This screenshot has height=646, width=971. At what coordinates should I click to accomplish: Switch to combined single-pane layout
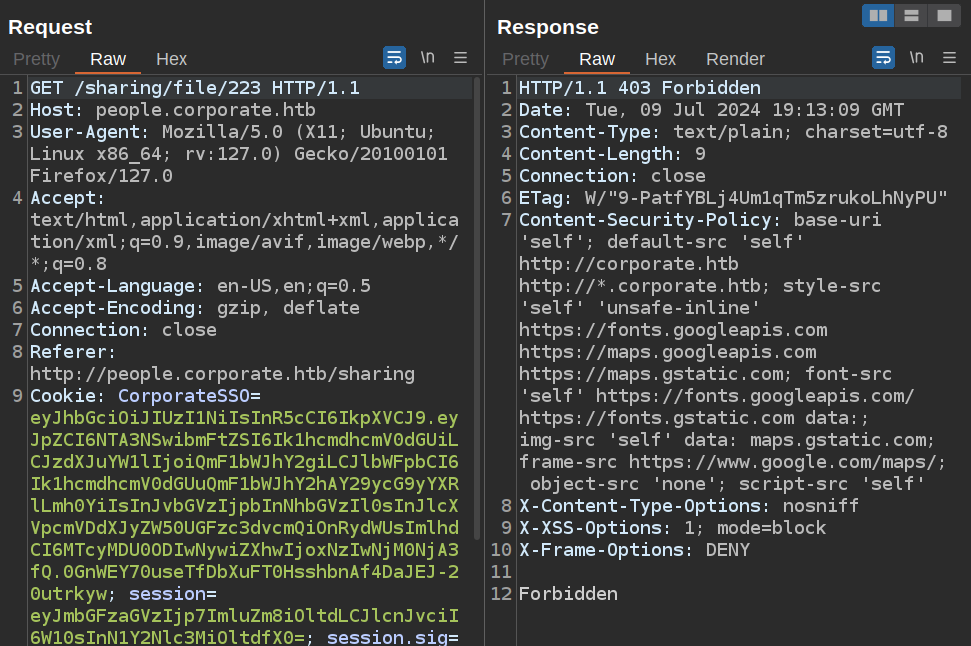[x=943, y=15]
